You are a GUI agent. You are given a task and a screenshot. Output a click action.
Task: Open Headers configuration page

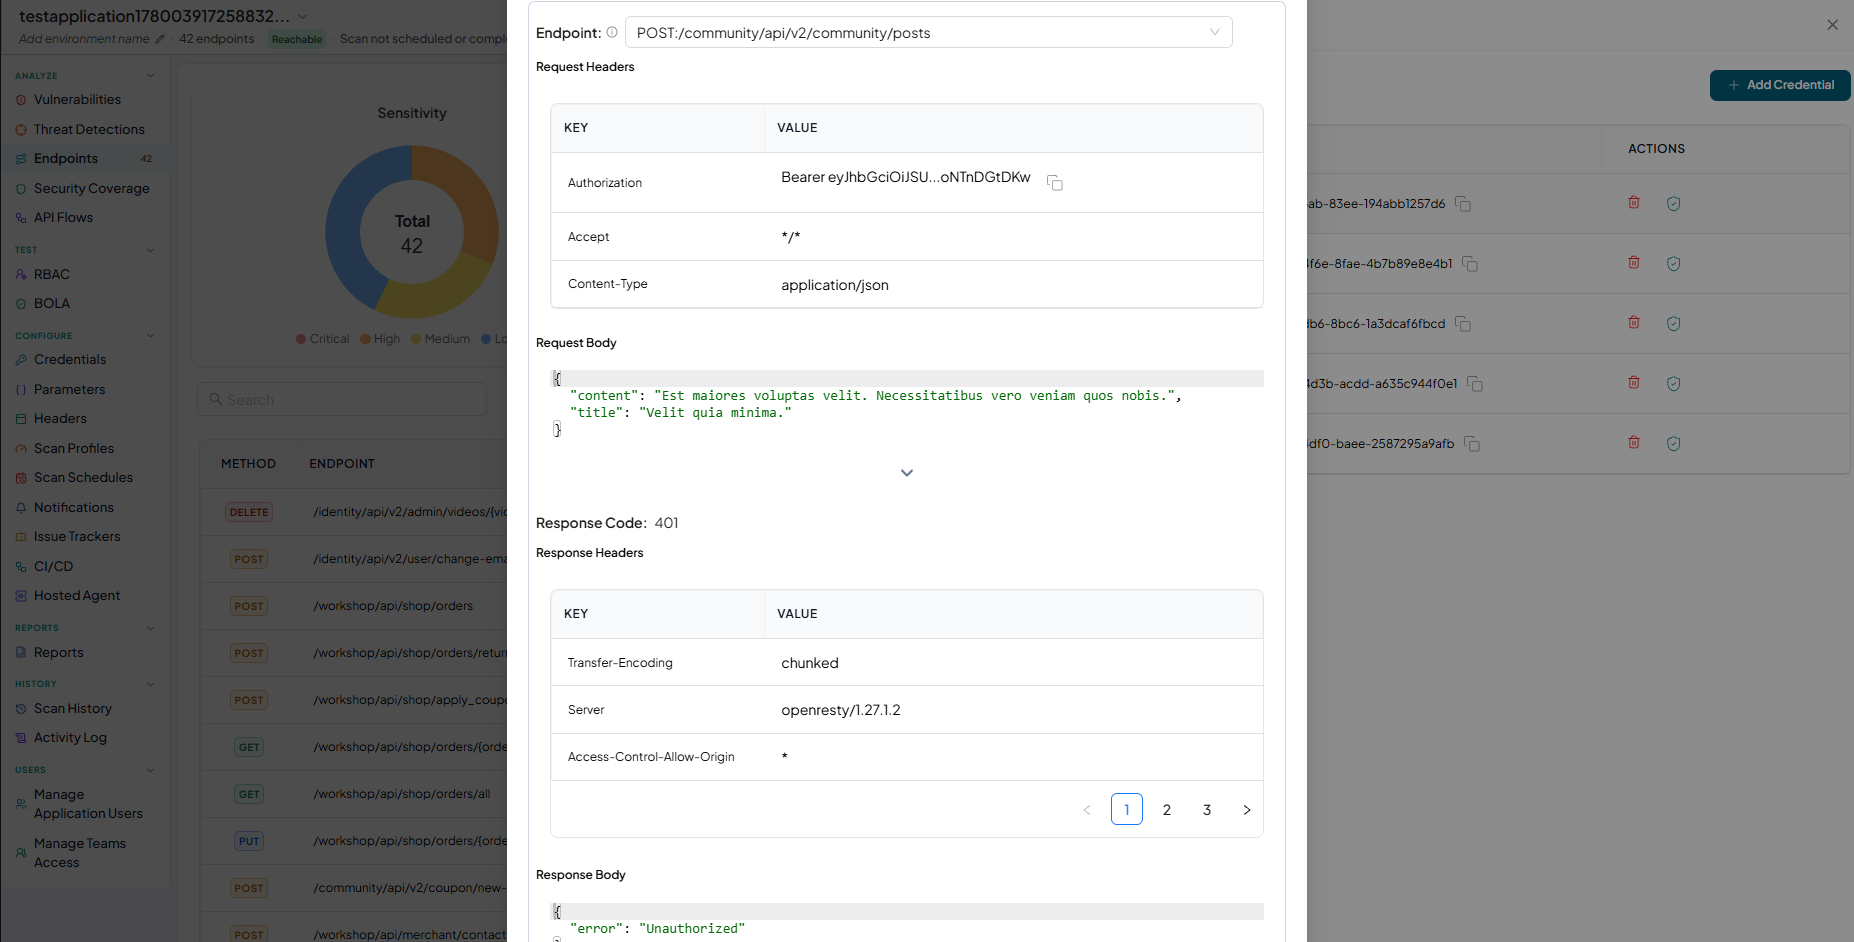tap(60, 418)
